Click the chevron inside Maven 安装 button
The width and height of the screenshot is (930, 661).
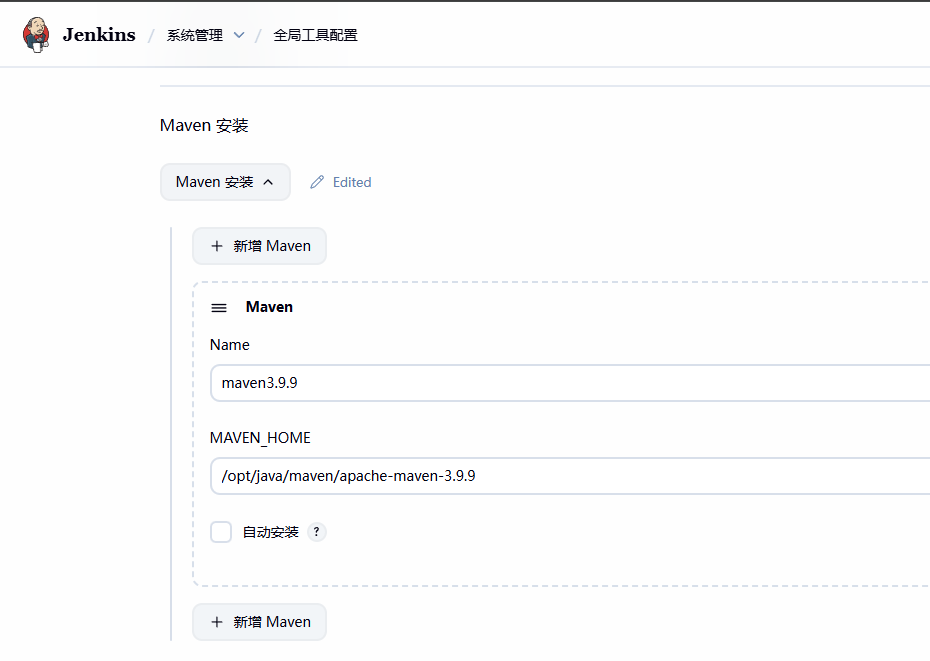pyautogui.click(x=268, y=182)
